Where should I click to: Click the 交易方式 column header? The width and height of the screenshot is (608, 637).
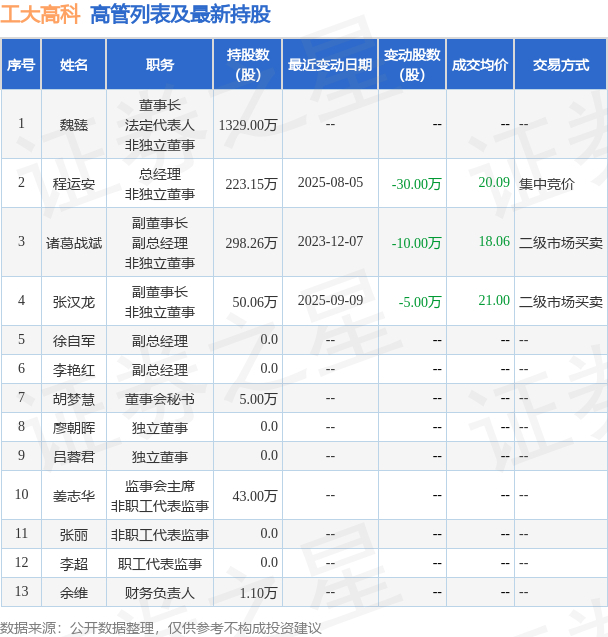coord(561,64)
